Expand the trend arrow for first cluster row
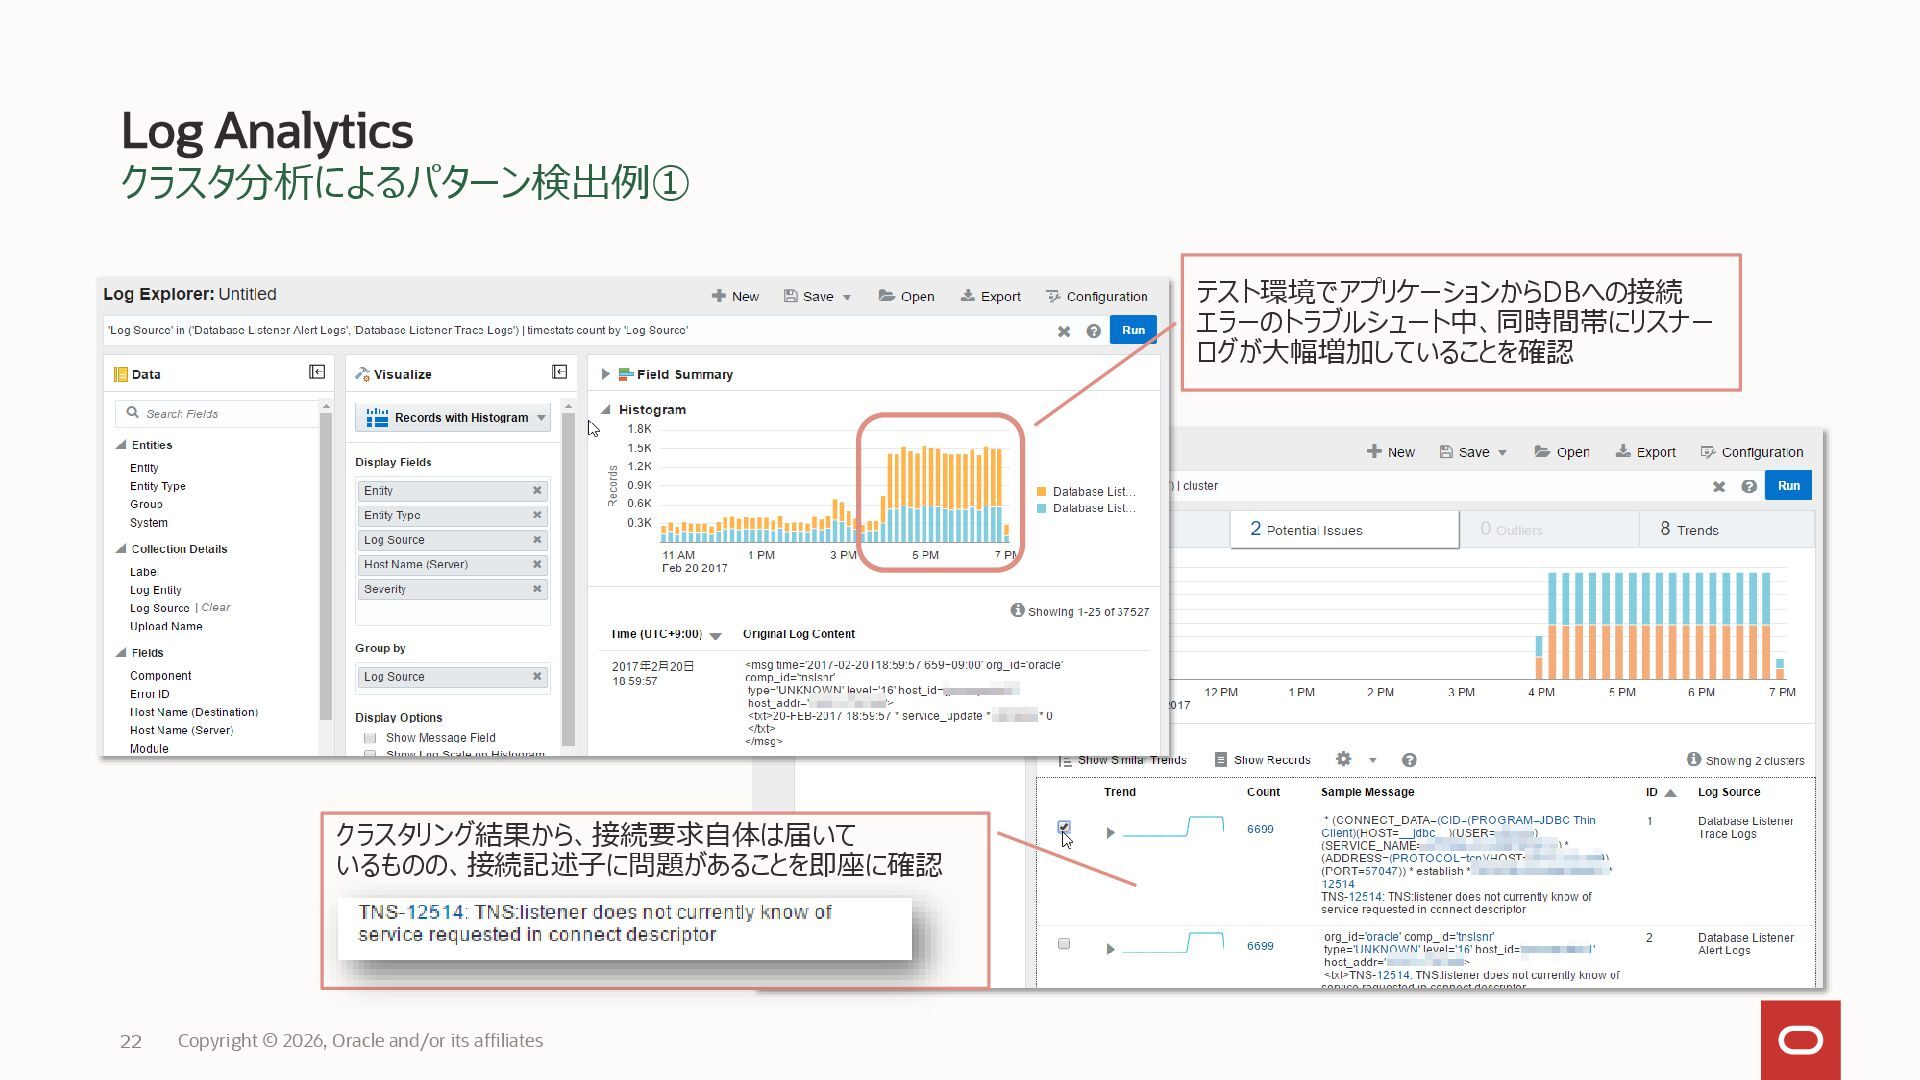1920x1080 pixels. 1110,833
